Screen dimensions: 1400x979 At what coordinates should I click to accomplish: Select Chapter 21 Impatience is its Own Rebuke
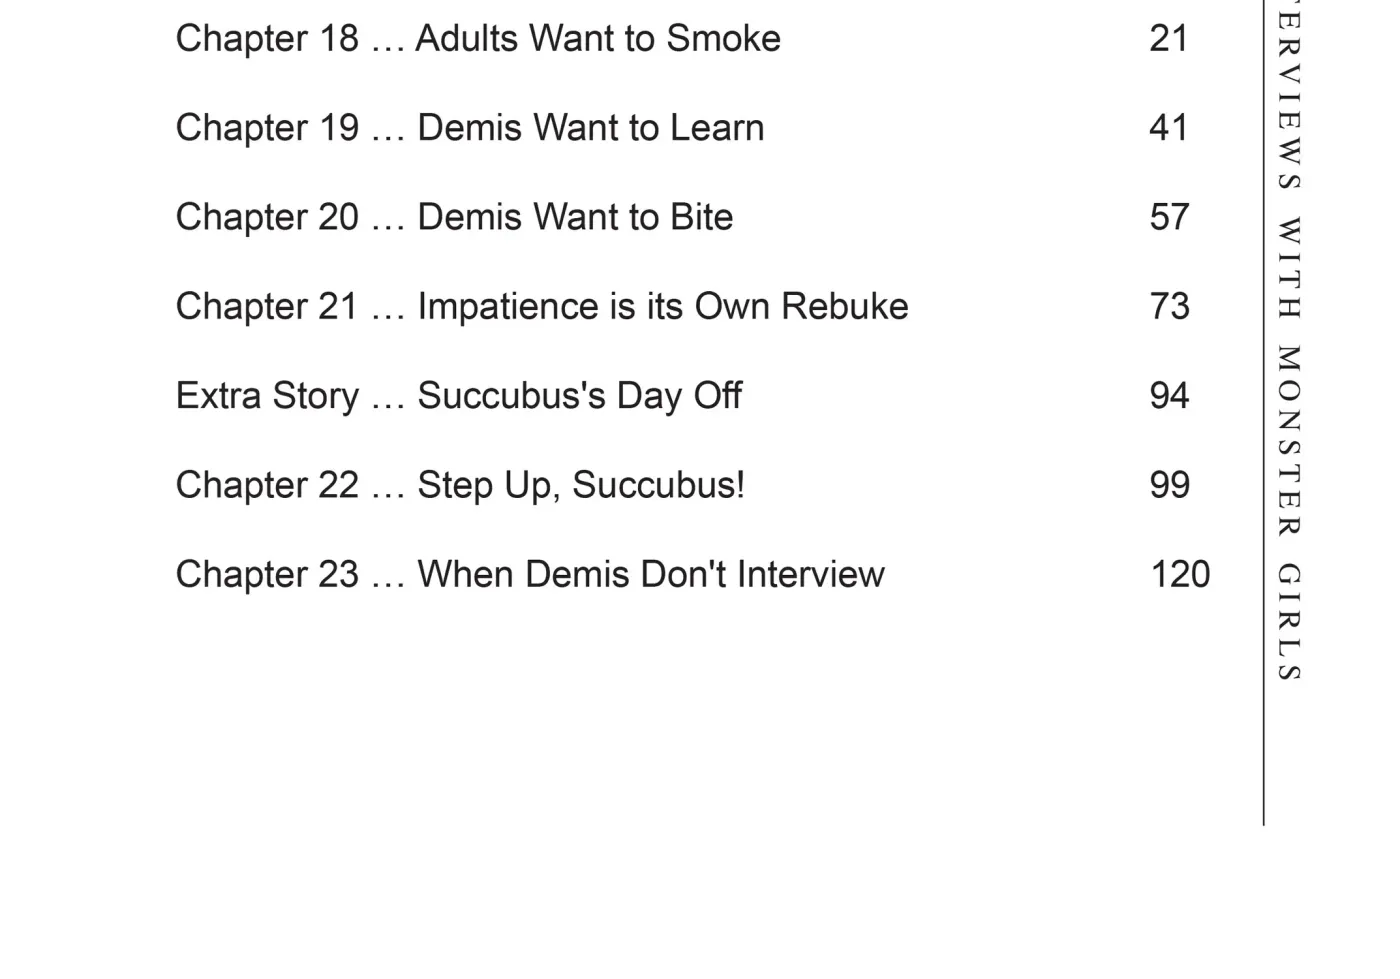542,306
